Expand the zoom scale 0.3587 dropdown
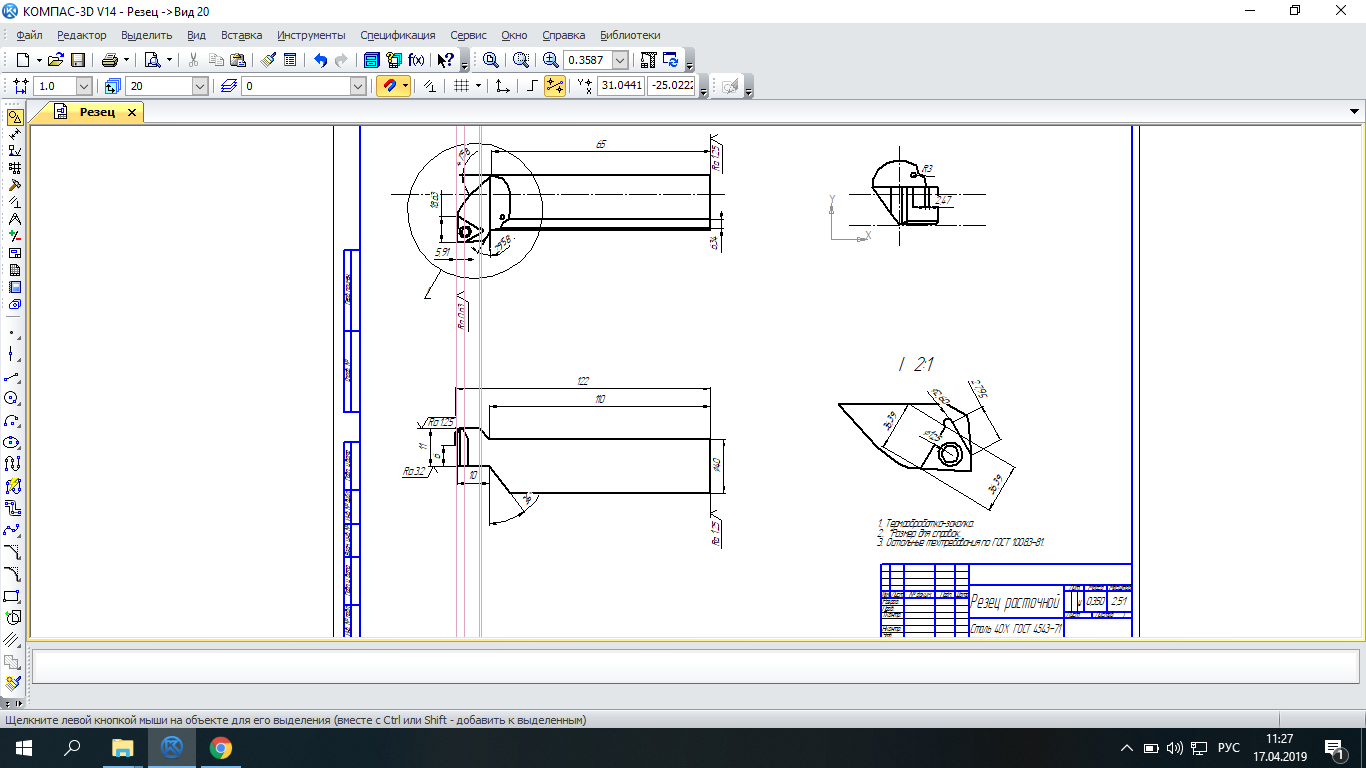This screenshot has height=768, width=1366. 620,60
